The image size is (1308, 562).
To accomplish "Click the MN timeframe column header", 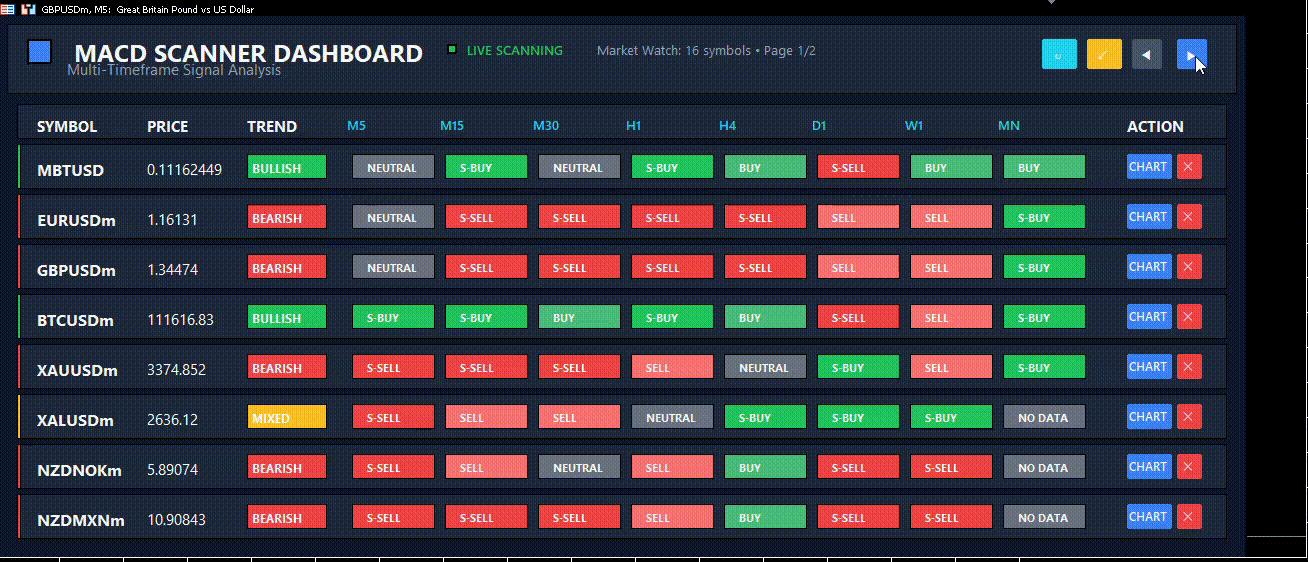I will tap(1009, 126).
